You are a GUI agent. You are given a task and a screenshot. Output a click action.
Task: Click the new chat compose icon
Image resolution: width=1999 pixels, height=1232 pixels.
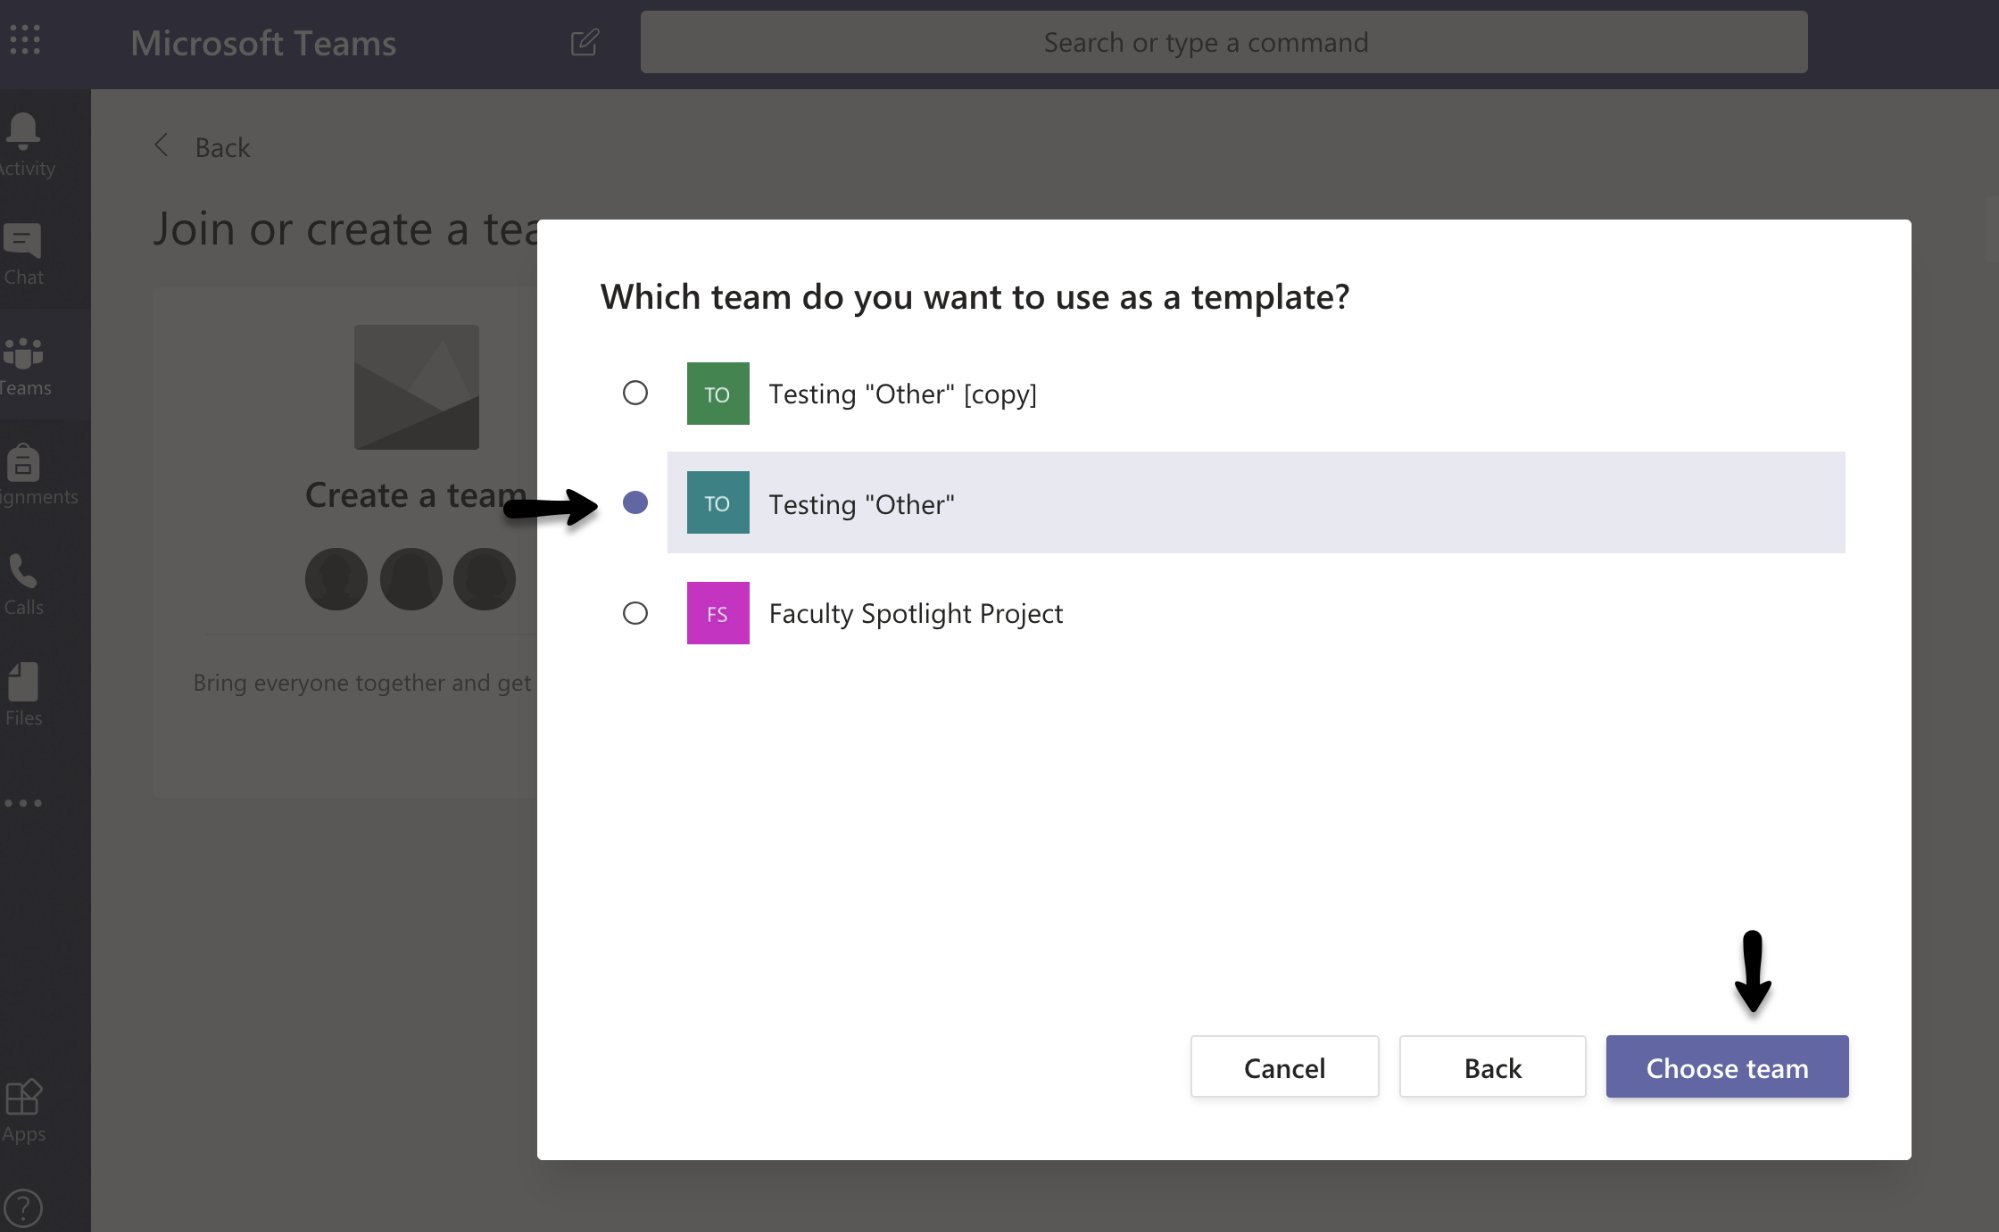click(x=585, y=42)
